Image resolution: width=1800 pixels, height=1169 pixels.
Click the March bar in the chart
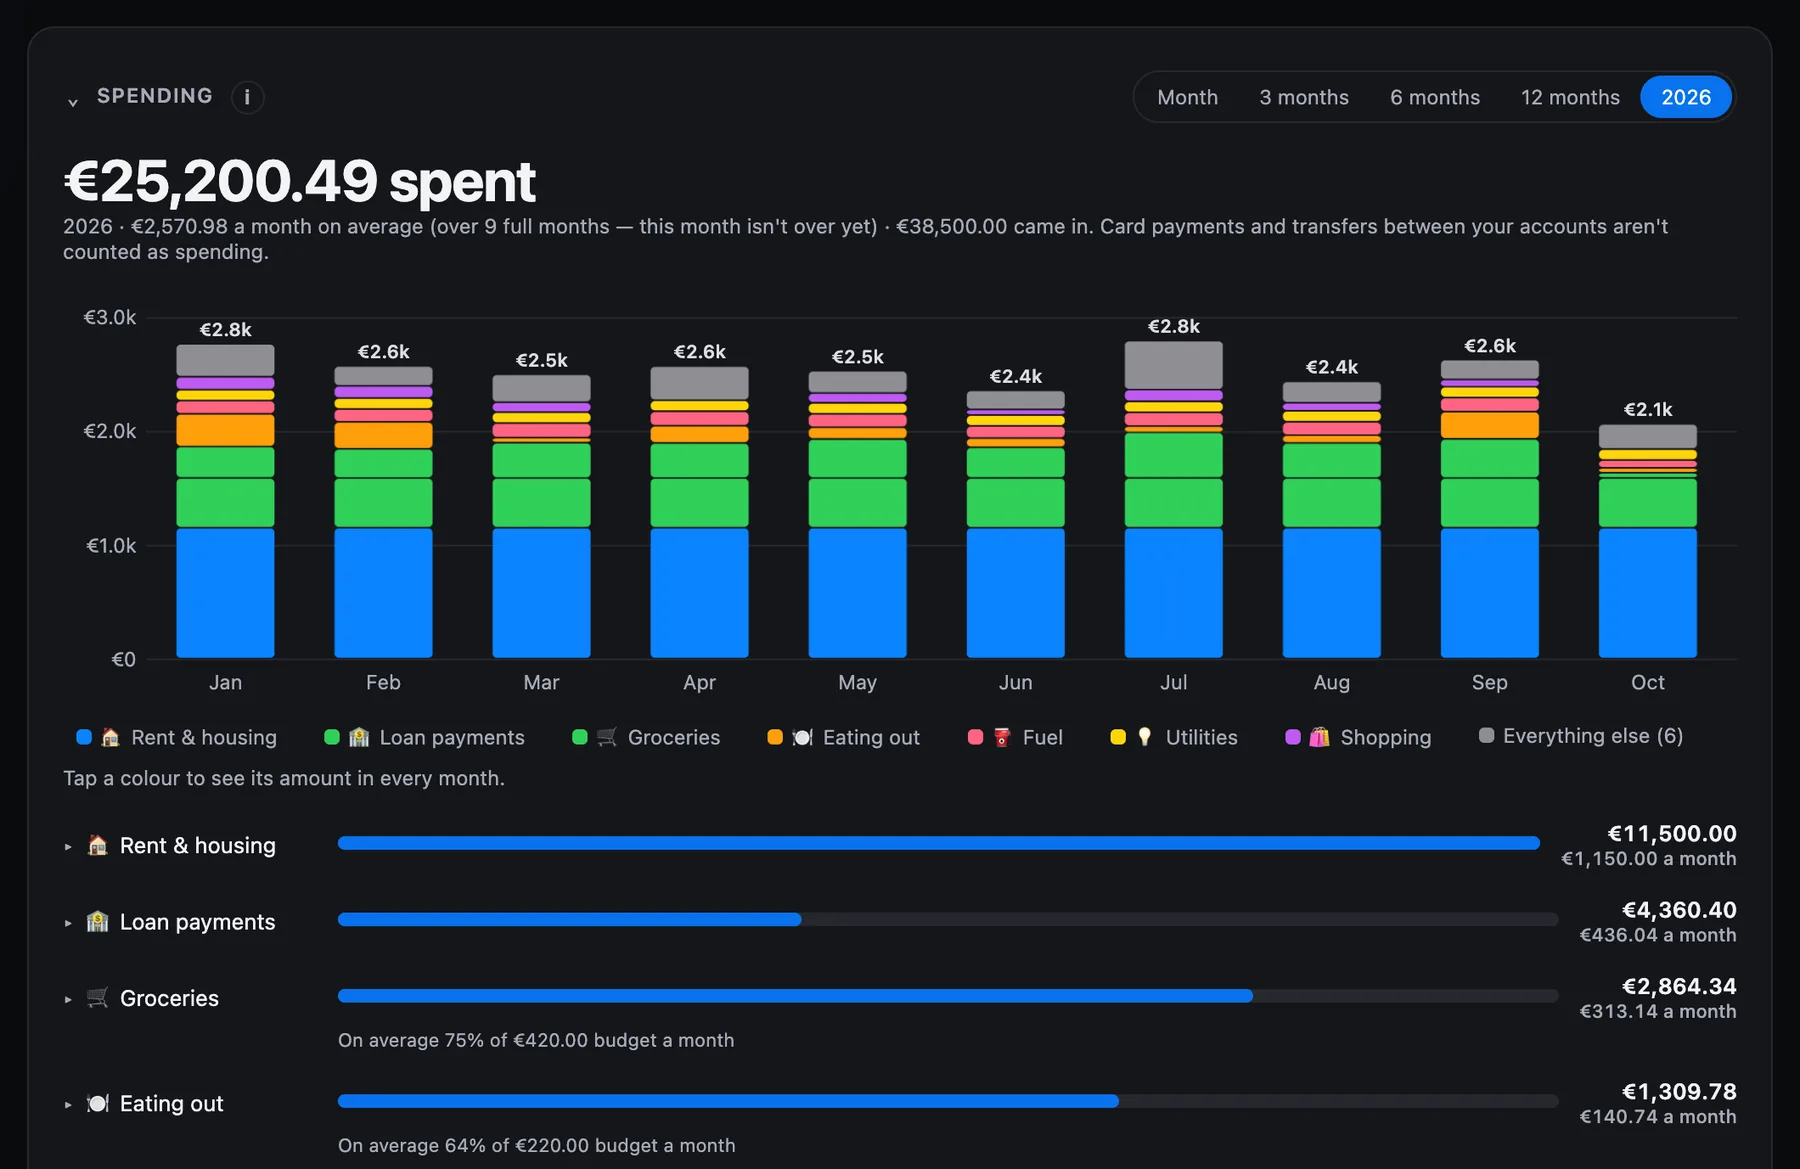pyautogui.click(x=541, y=516)
